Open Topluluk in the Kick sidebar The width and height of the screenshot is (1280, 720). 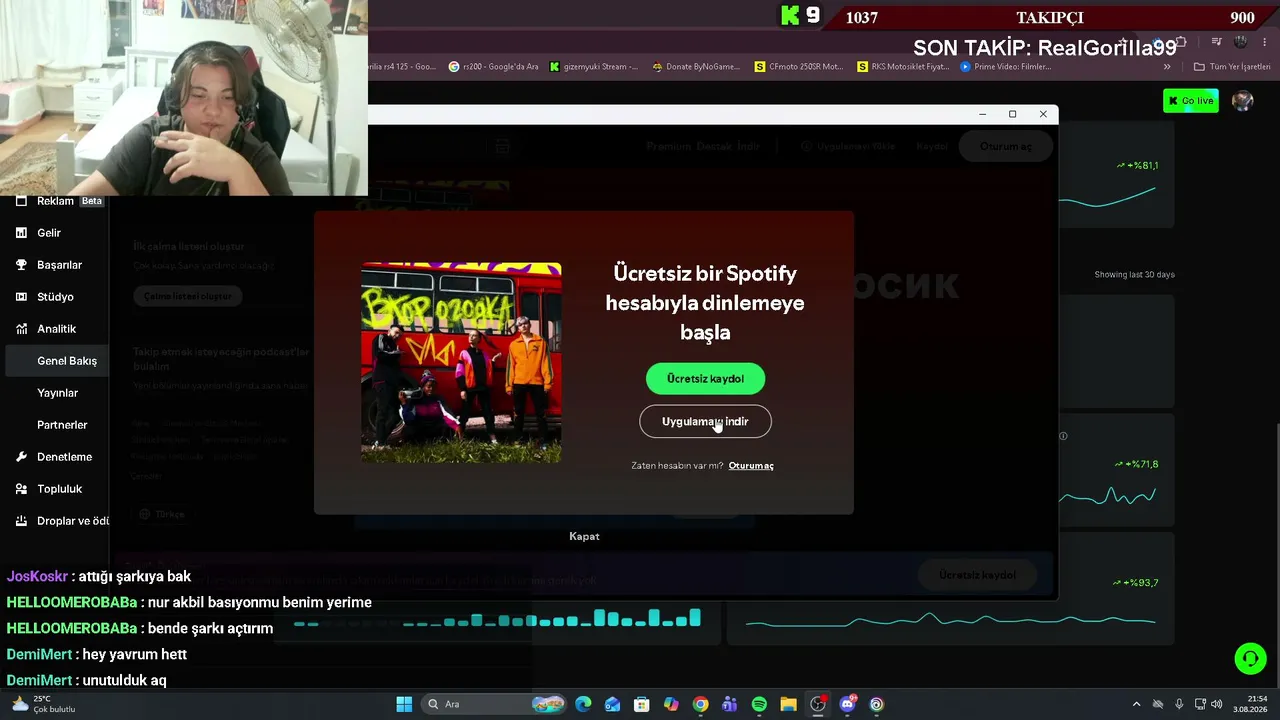[x=59, y=489]
